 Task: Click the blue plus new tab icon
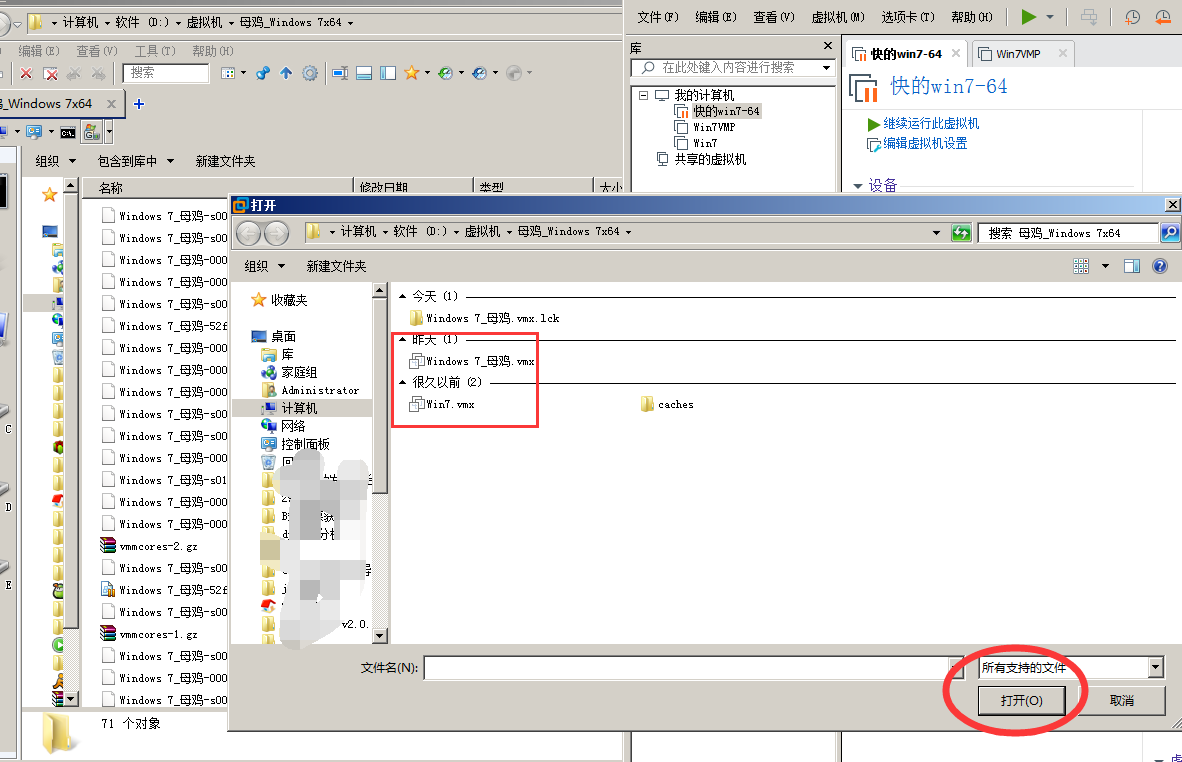pos(139,104)
